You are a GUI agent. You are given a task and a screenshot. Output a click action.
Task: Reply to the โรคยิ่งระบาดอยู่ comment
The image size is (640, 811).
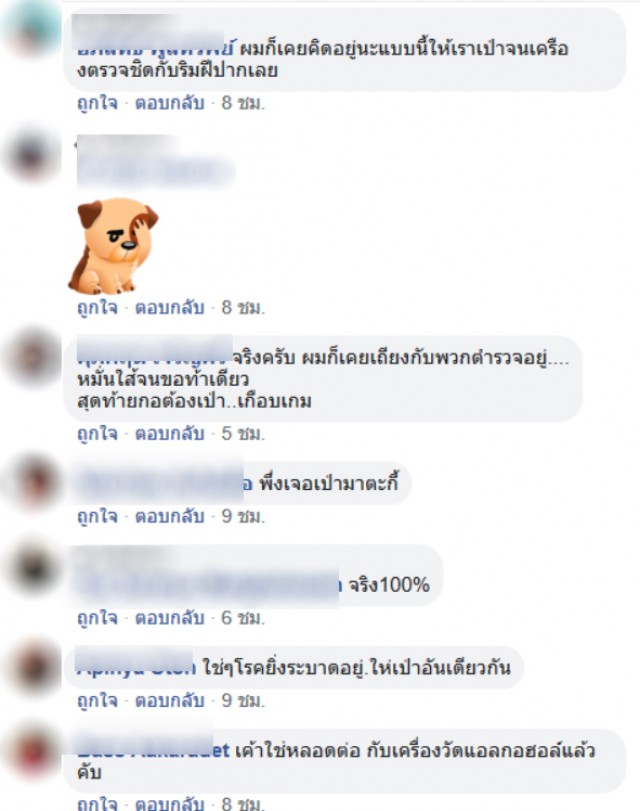(x=170, y=700)
